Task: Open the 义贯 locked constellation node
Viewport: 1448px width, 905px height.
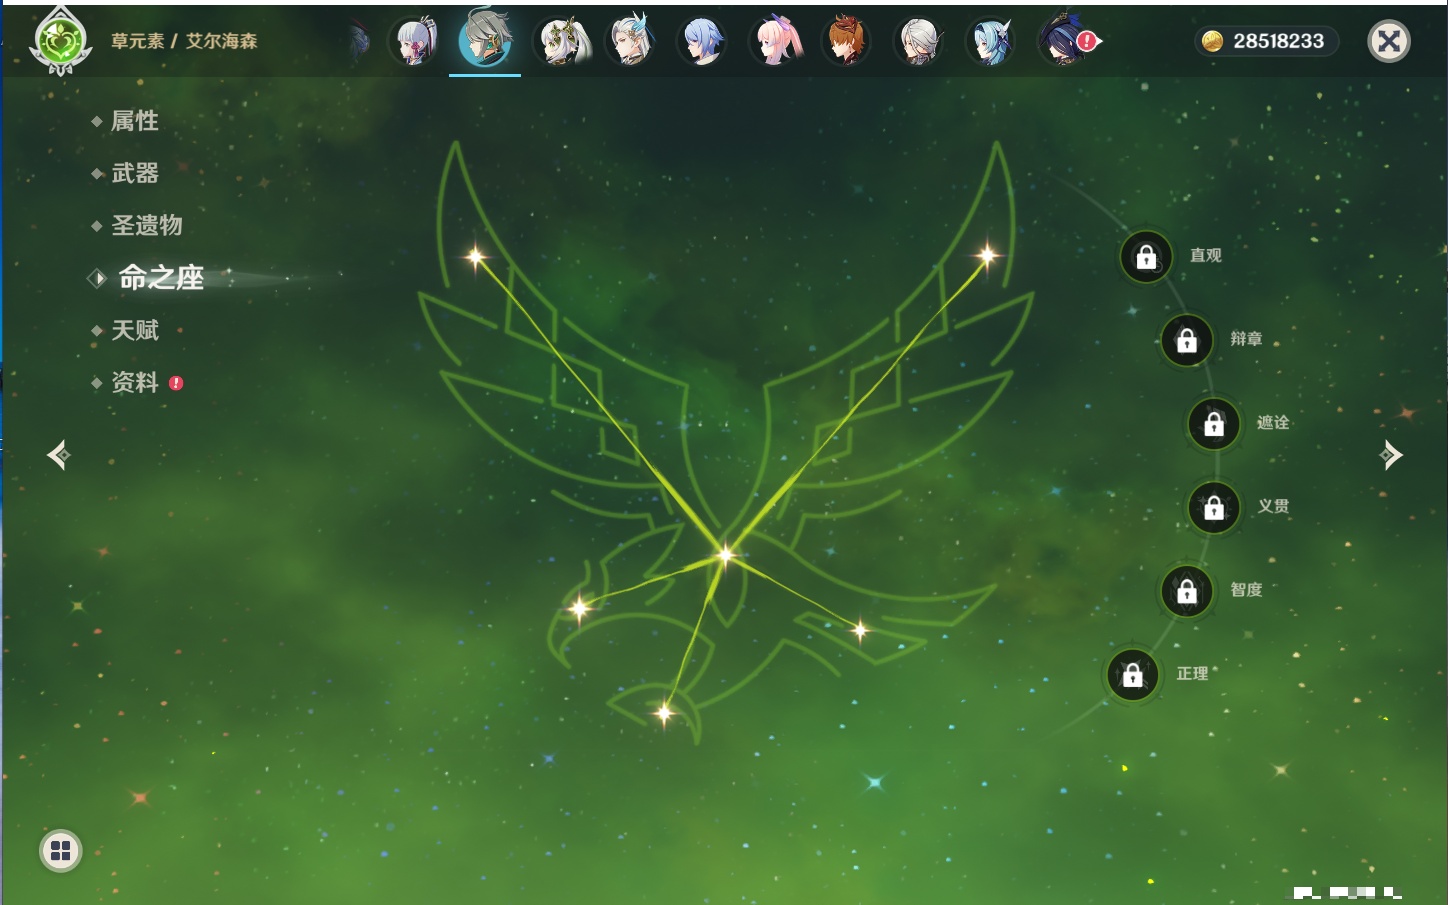Action: pyautogui.click(x=1214, y=508)
